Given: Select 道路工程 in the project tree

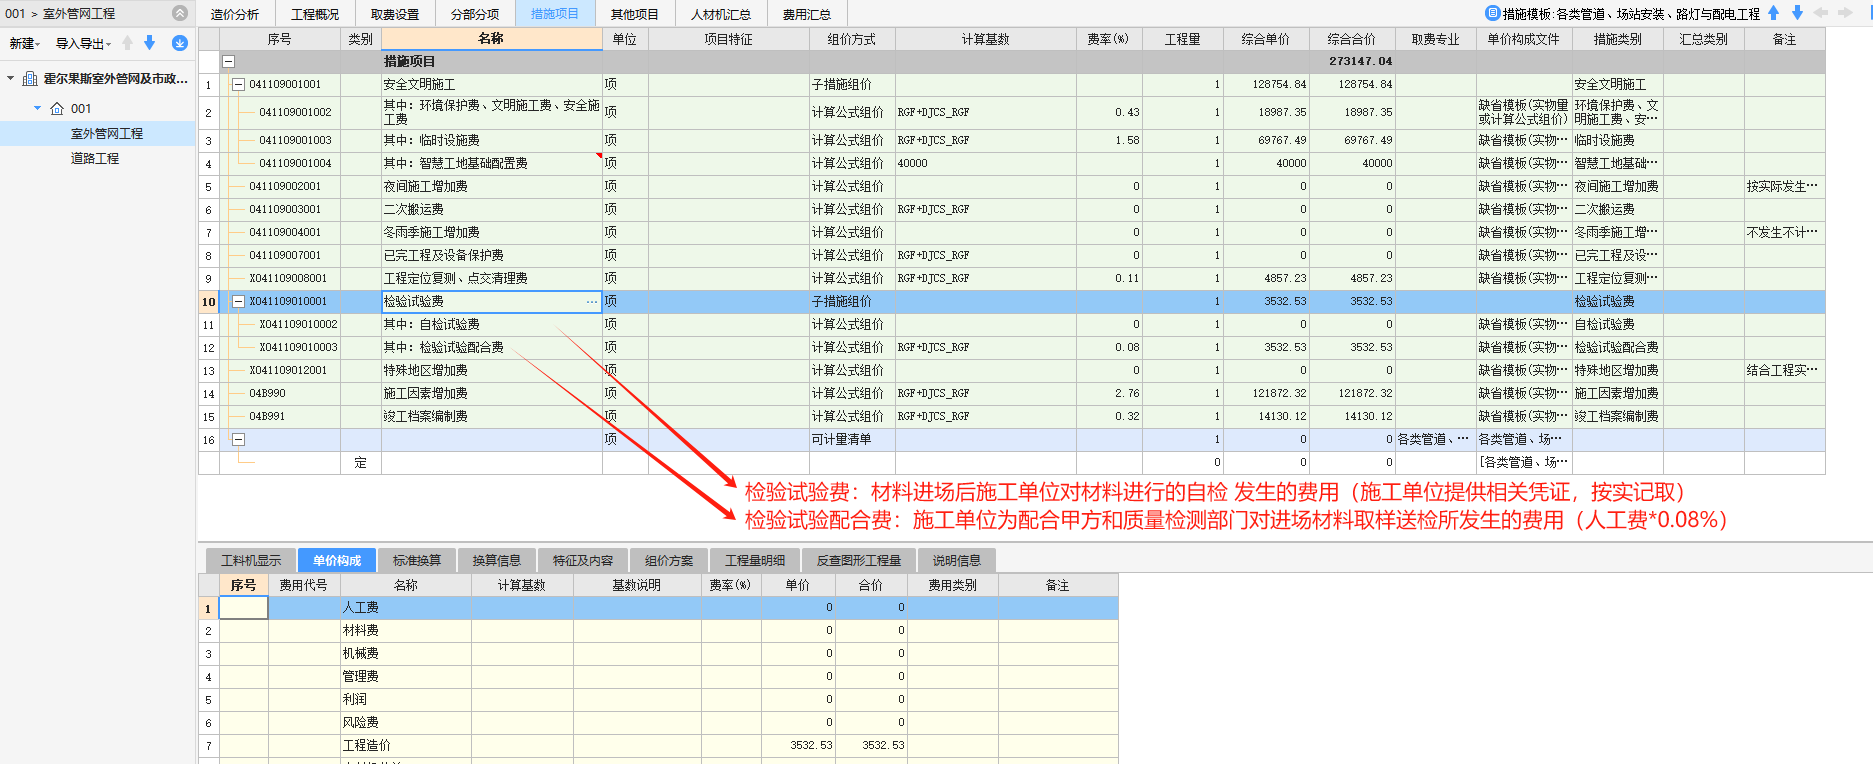Looking at the screenshot, I should click(x=95, y=158).
